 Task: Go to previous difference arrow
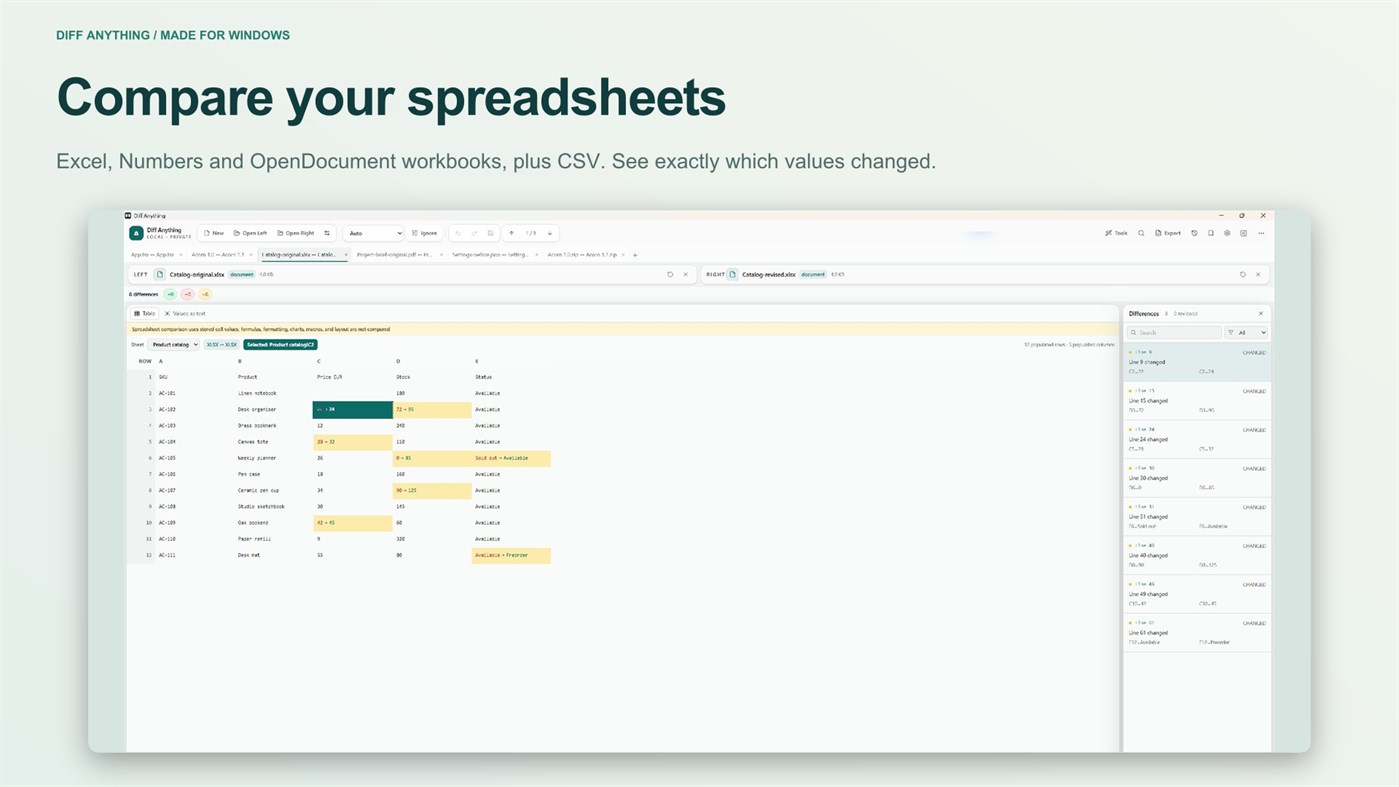[512, 233]
